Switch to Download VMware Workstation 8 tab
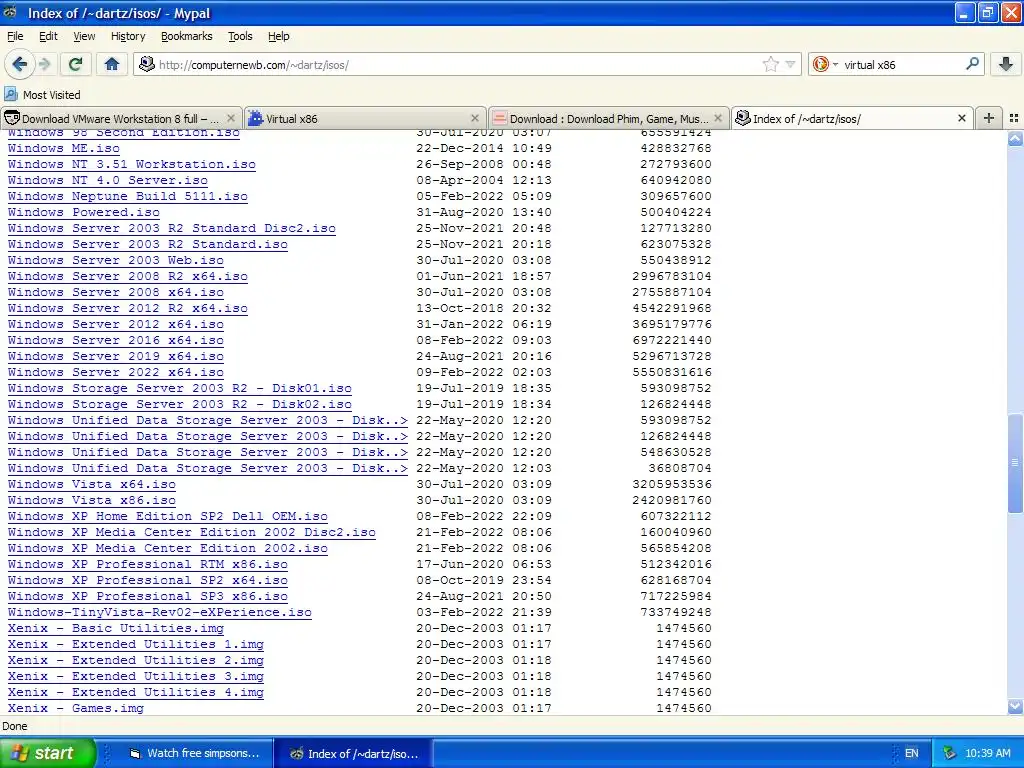The height and width of the screenshot is (768, 1024). [121, 119]
